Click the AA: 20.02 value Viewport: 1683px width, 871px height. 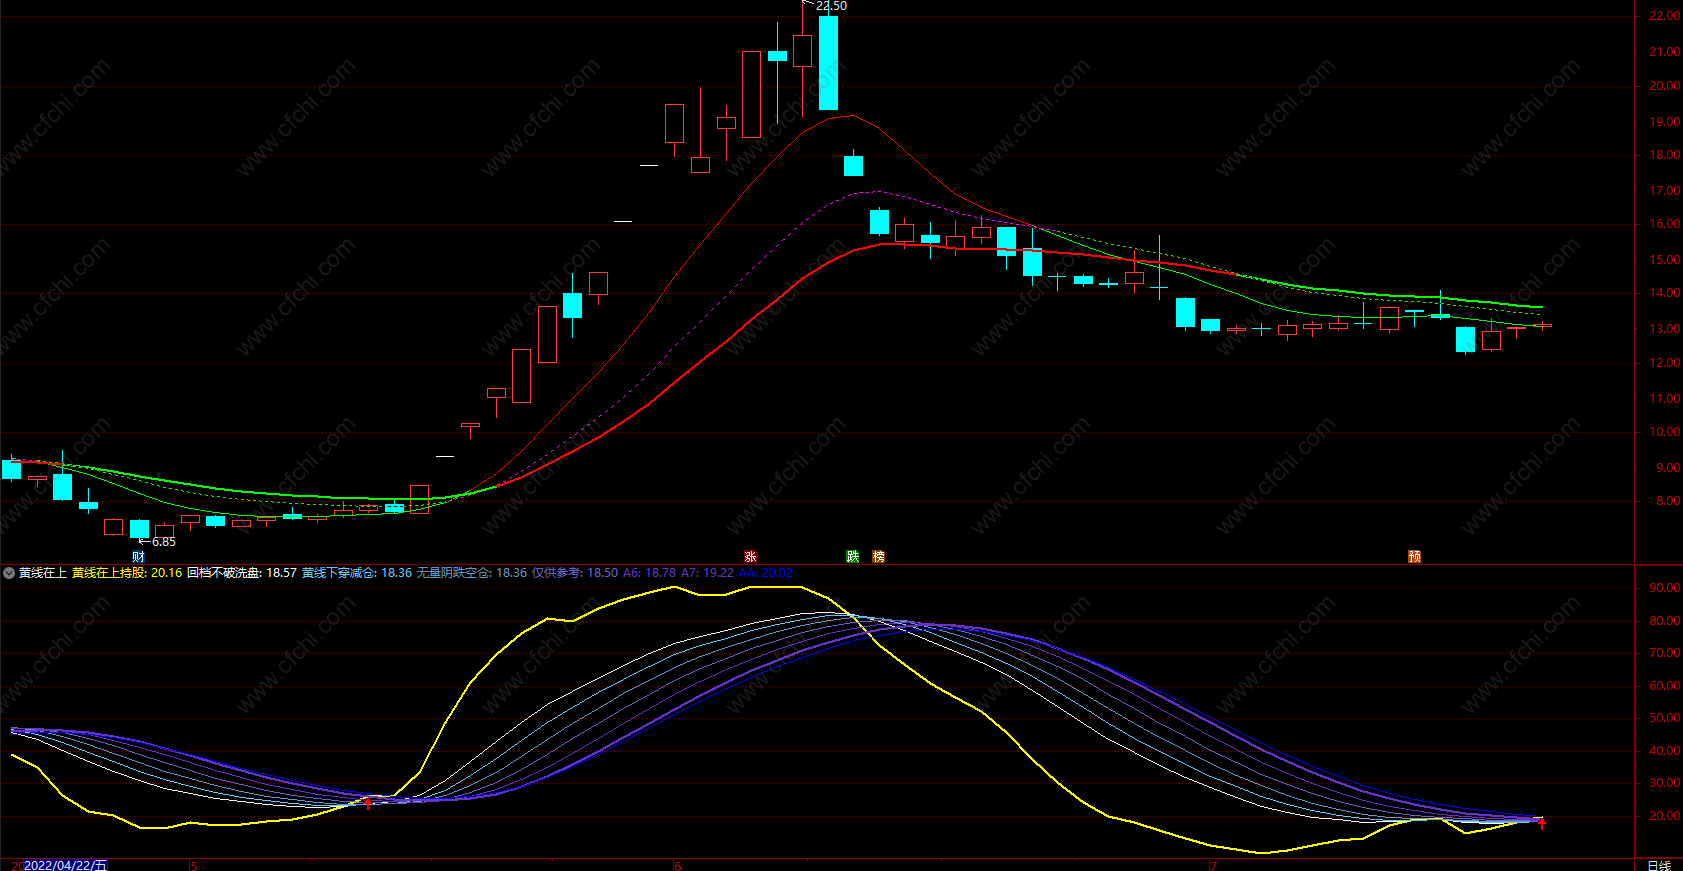coord(766,573)
